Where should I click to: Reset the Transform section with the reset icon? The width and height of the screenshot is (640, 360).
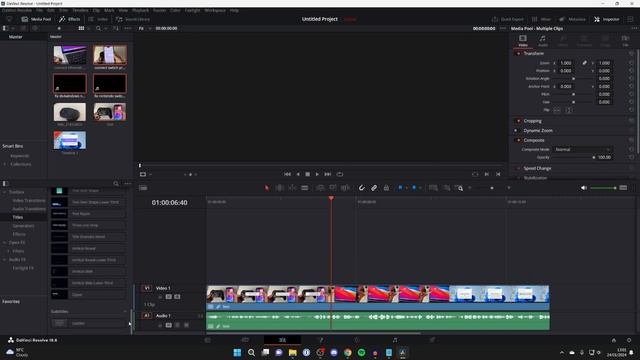(631, 53)
